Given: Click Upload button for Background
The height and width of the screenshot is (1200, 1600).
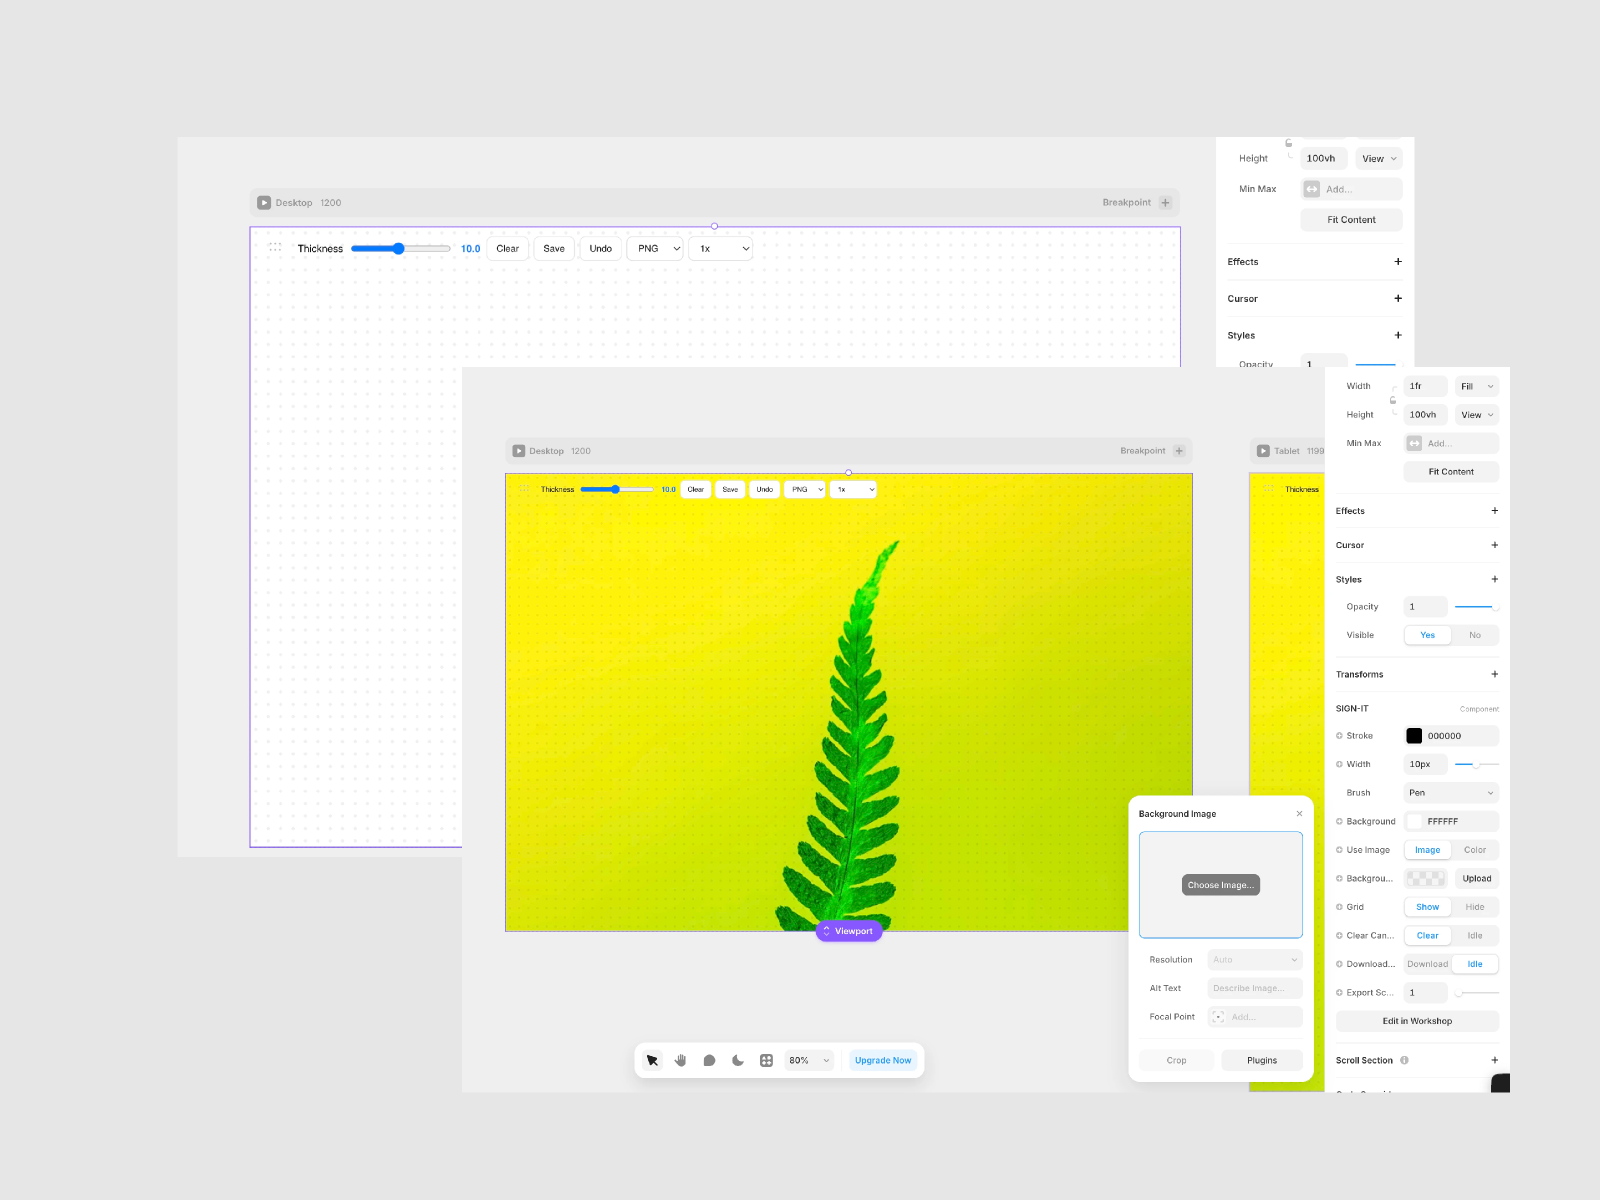Looking at the screenshot, I should click(1477, 879).
